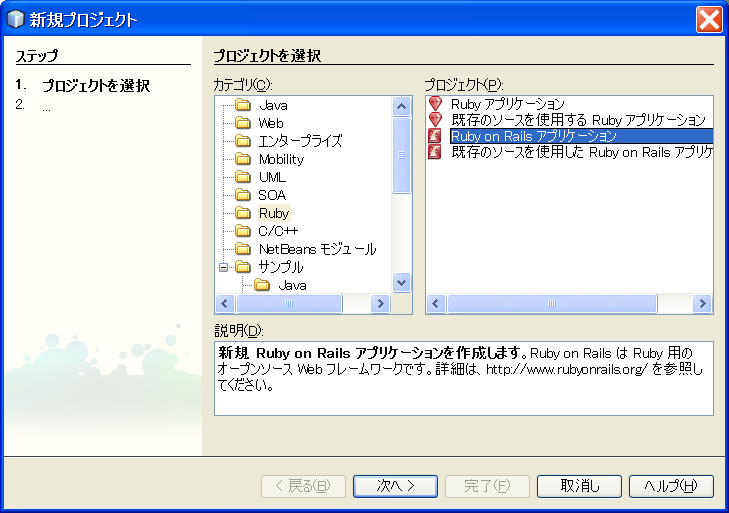Viewport: 729px width, 513px height.
Task: Select the UML category label
Action: coord(272,177)
